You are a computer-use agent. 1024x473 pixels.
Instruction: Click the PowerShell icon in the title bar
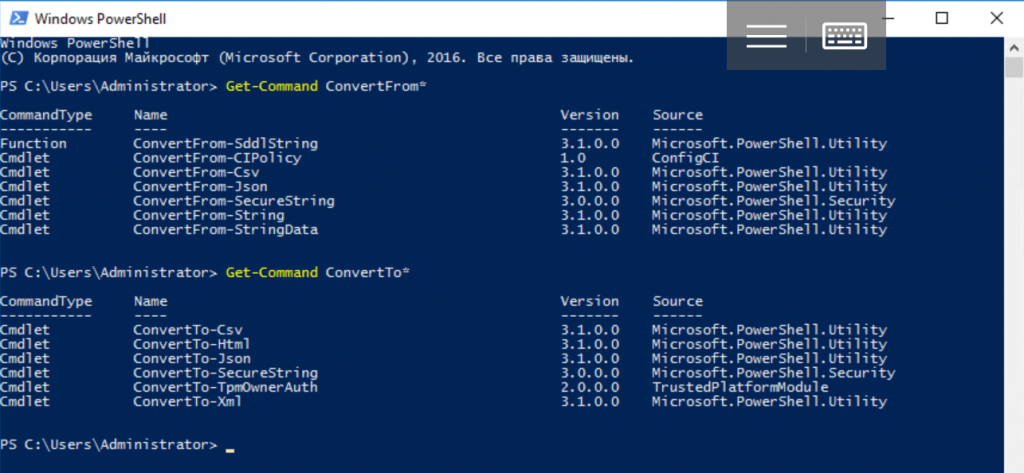[x=18, y=18]
